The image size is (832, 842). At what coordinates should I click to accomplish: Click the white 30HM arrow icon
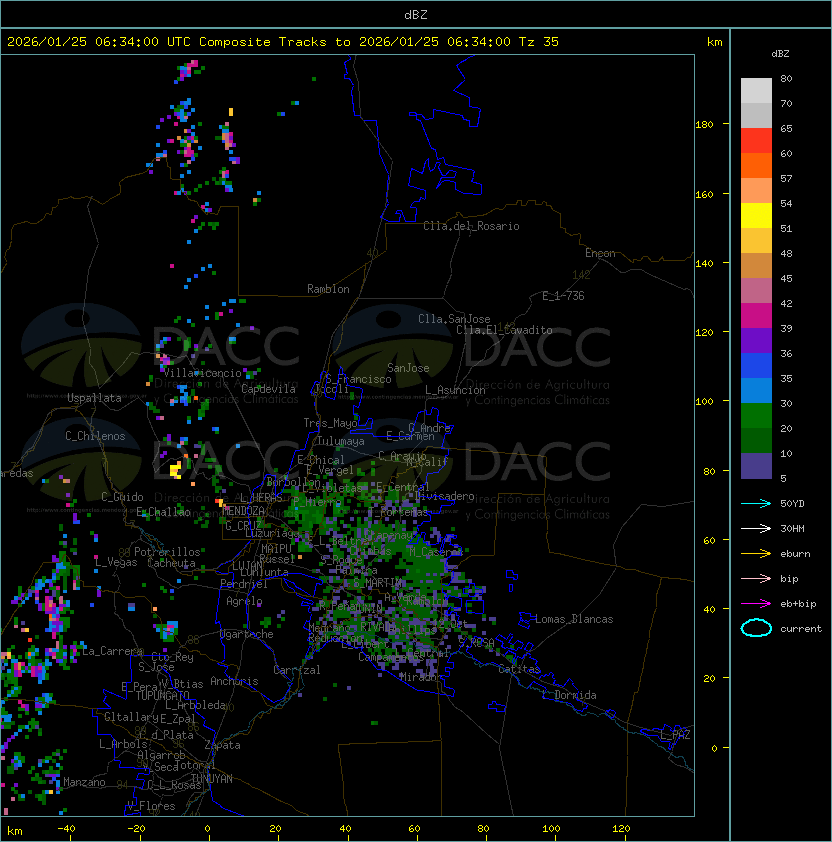coord(756,528)
